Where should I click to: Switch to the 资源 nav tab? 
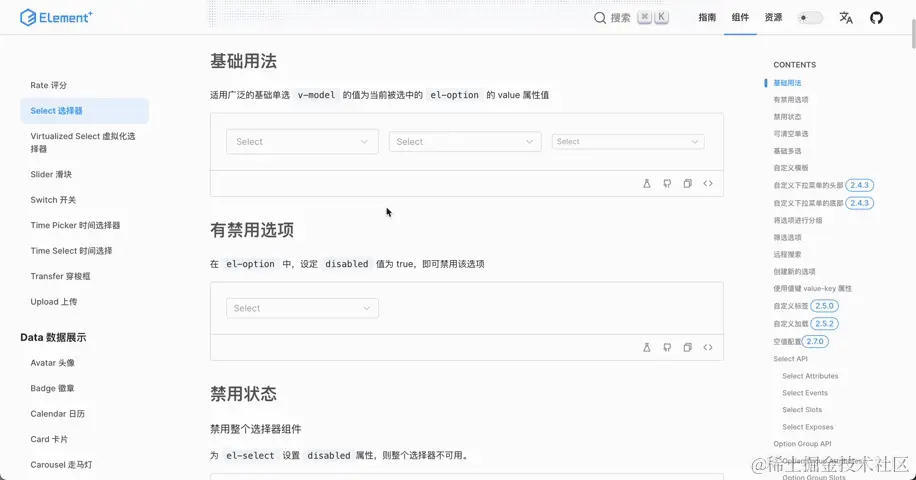773,18
